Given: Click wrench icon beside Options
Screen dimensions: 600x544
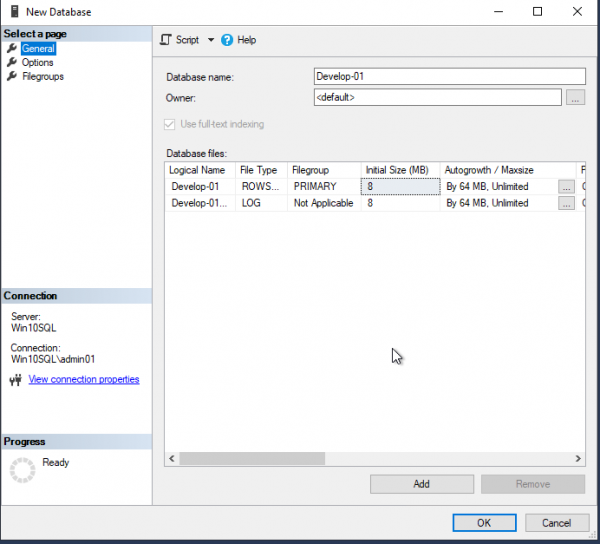Looking at the screenshot, I should (x=12, y=62).
